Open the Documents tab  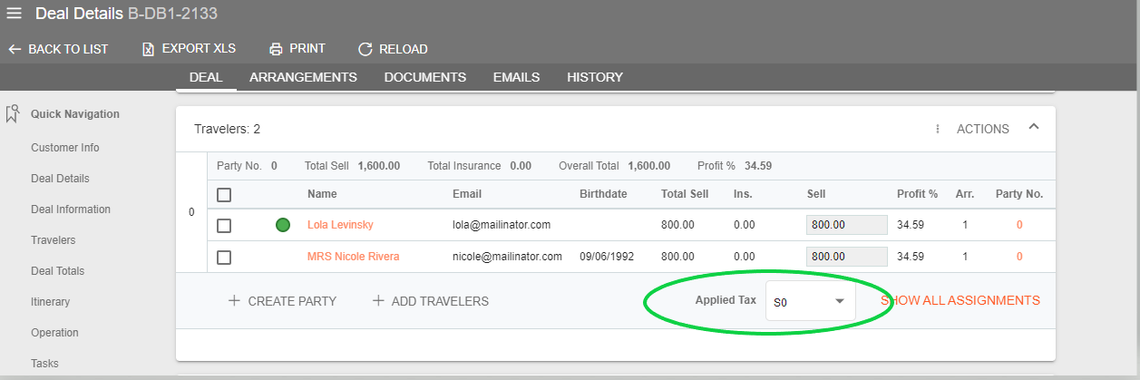[425, 77]
